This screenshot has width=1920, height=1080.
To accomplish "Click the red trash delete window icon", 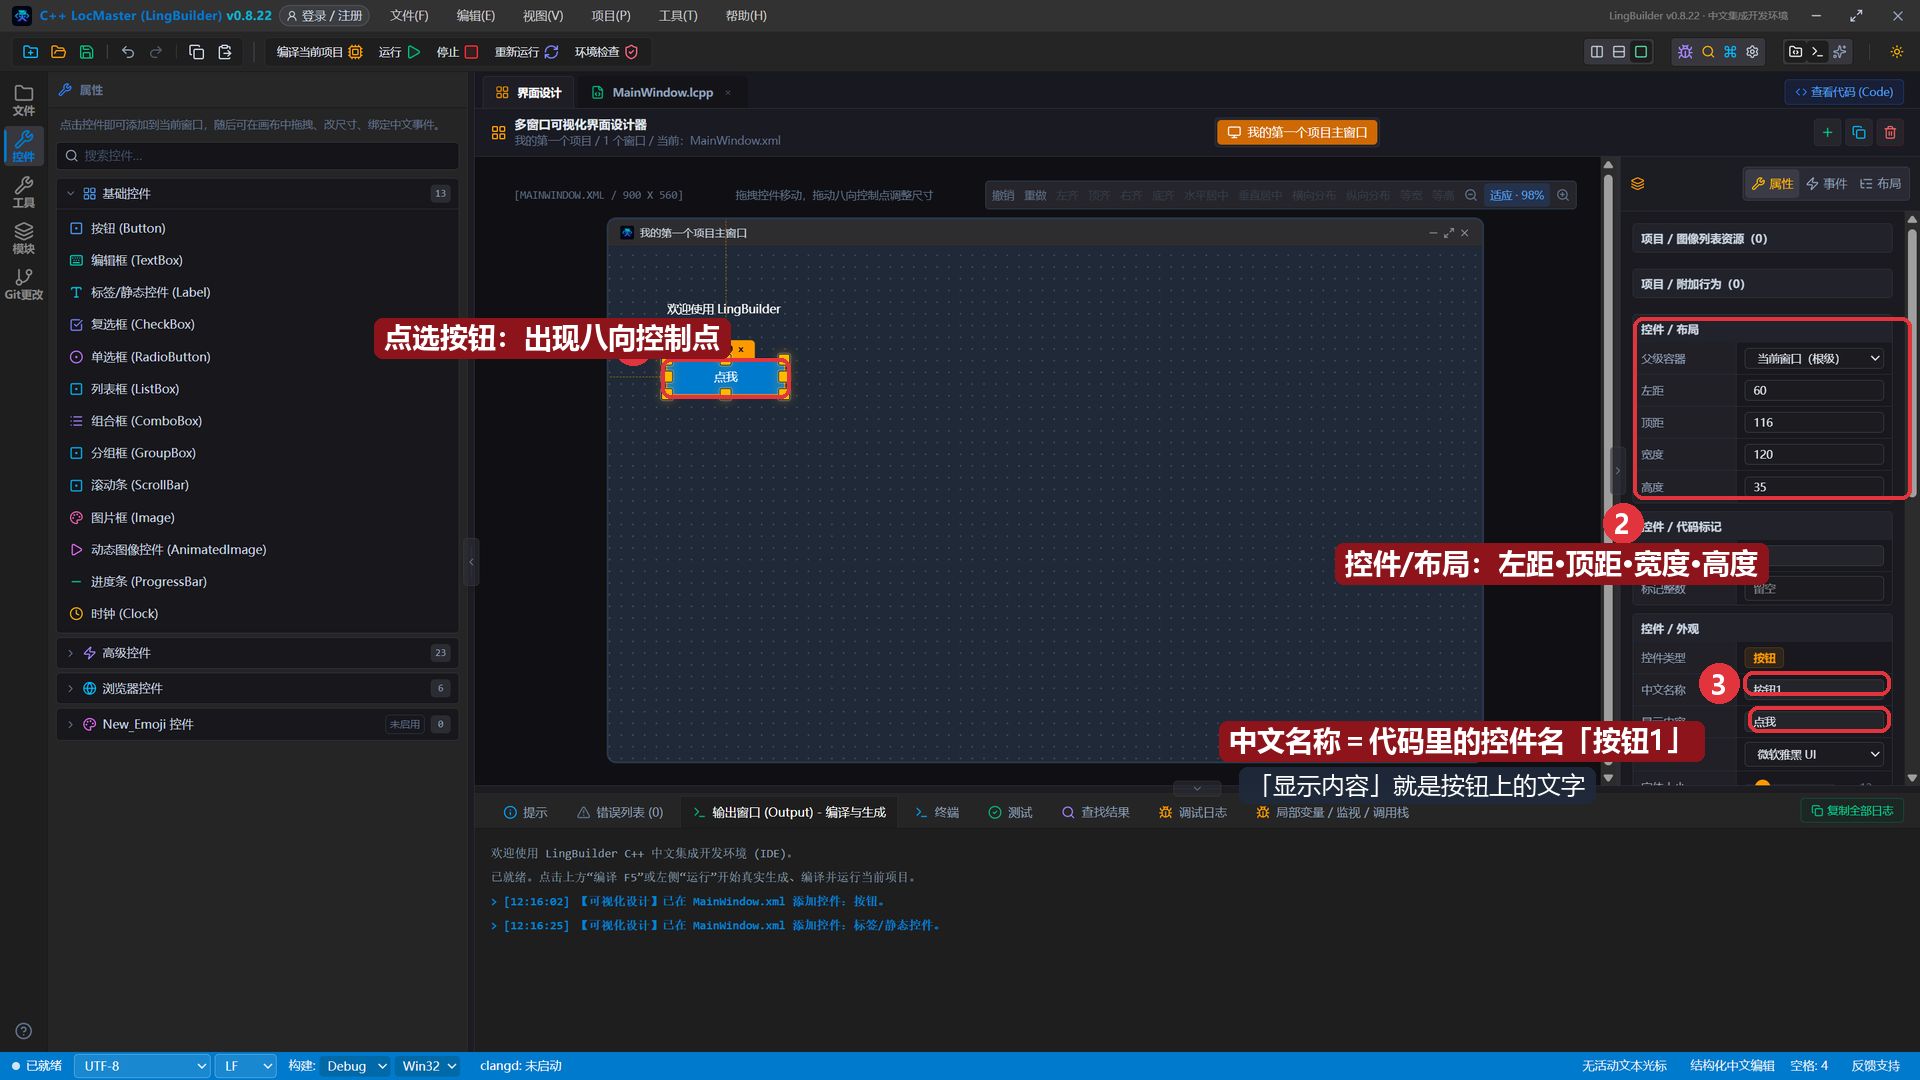I will point(1890,132).
